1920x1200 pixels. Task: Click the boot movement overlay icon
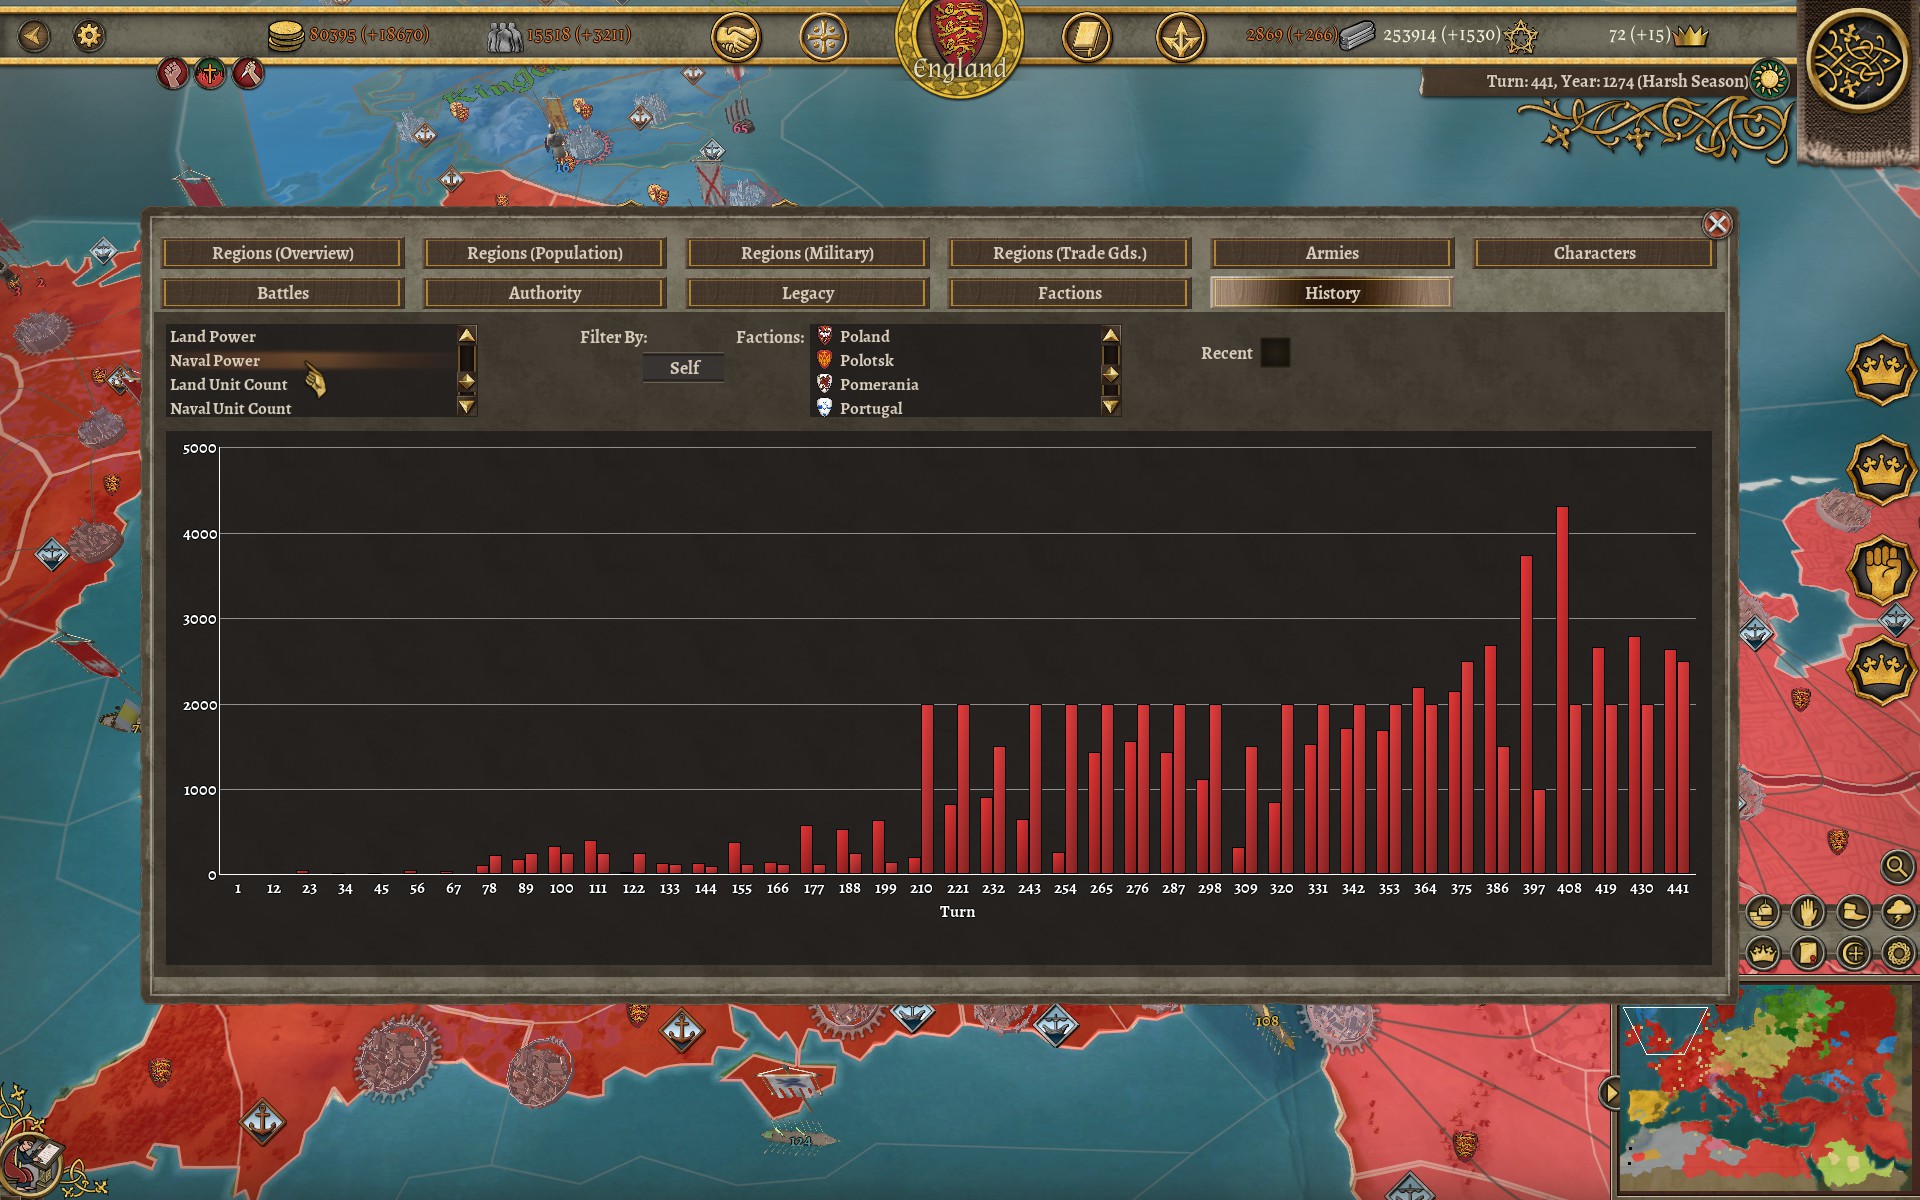1853,912
